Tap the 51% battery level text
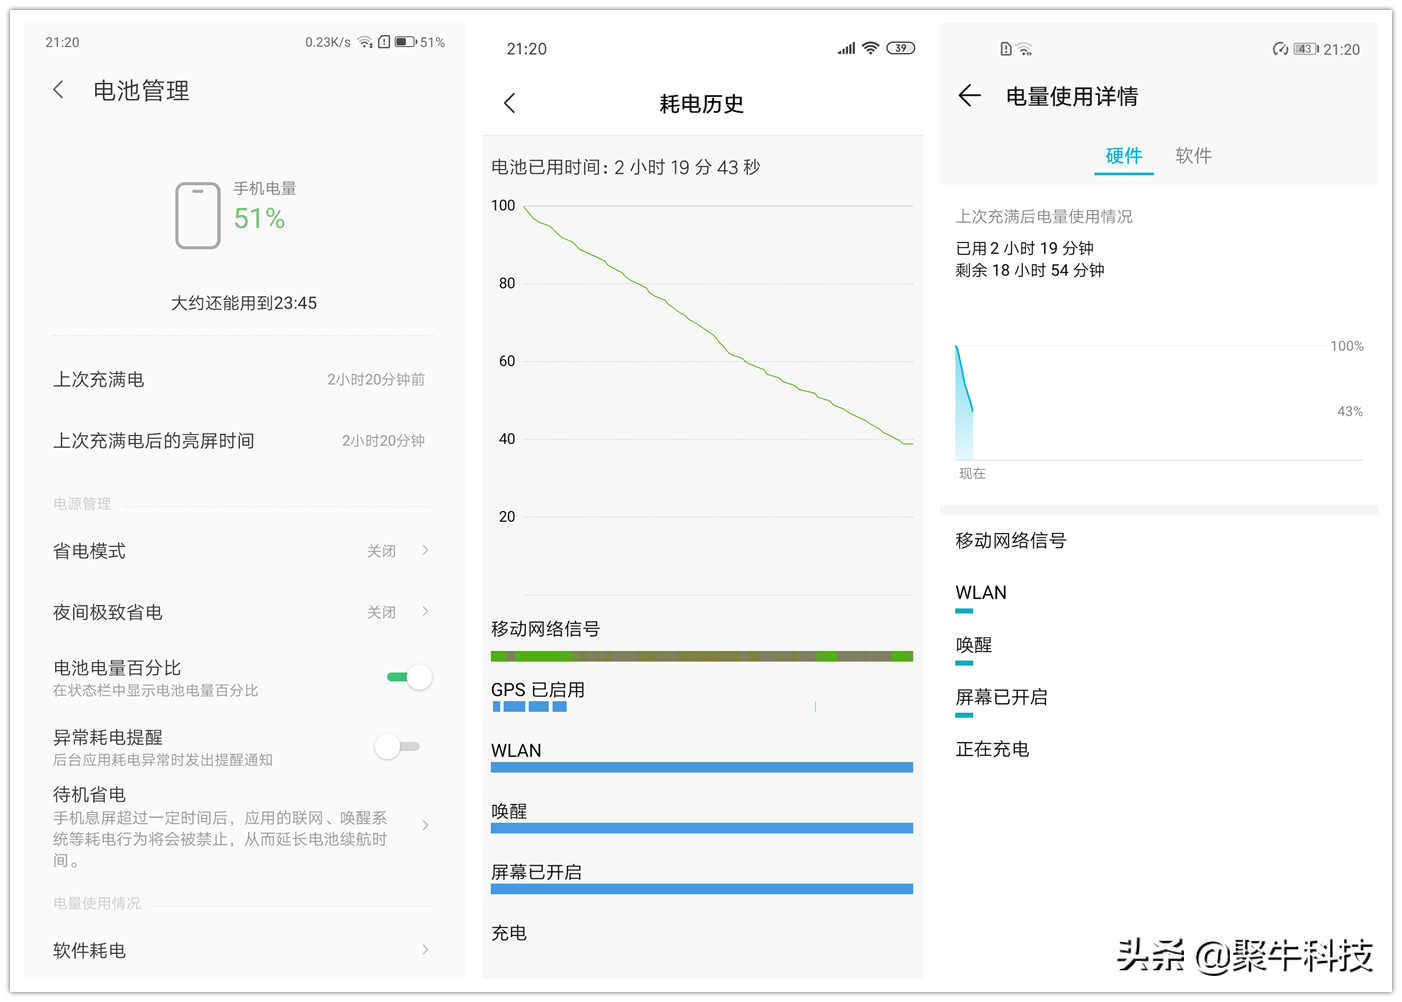 click(260, 219)
